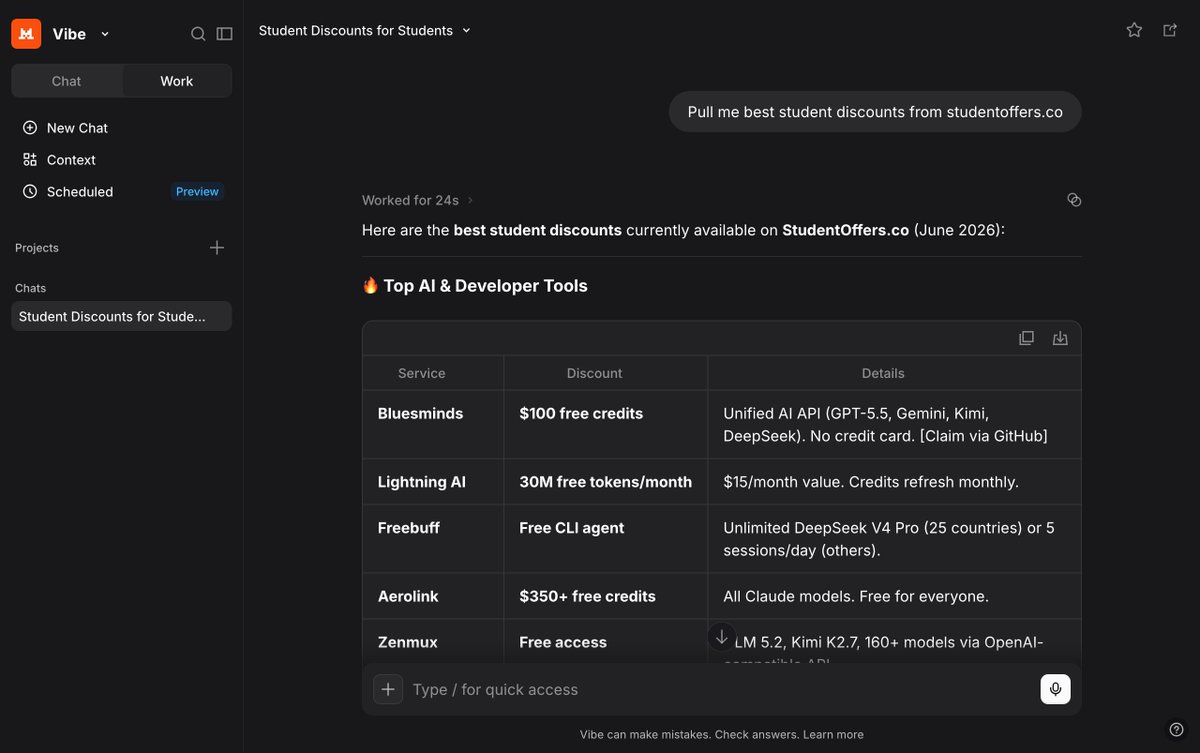Collapse the sidebar panel icon
Screen dimensions: 1200x753
(225, 34)
